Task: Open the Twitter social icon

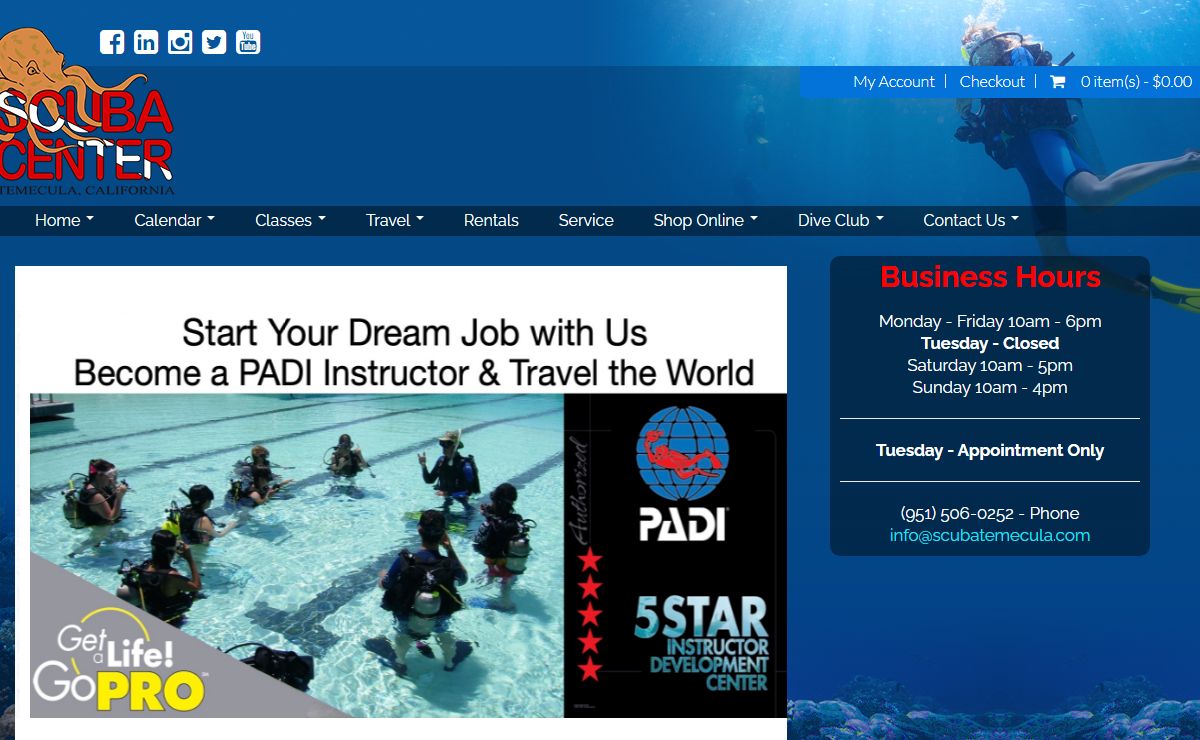Action: tap(214, 42)
